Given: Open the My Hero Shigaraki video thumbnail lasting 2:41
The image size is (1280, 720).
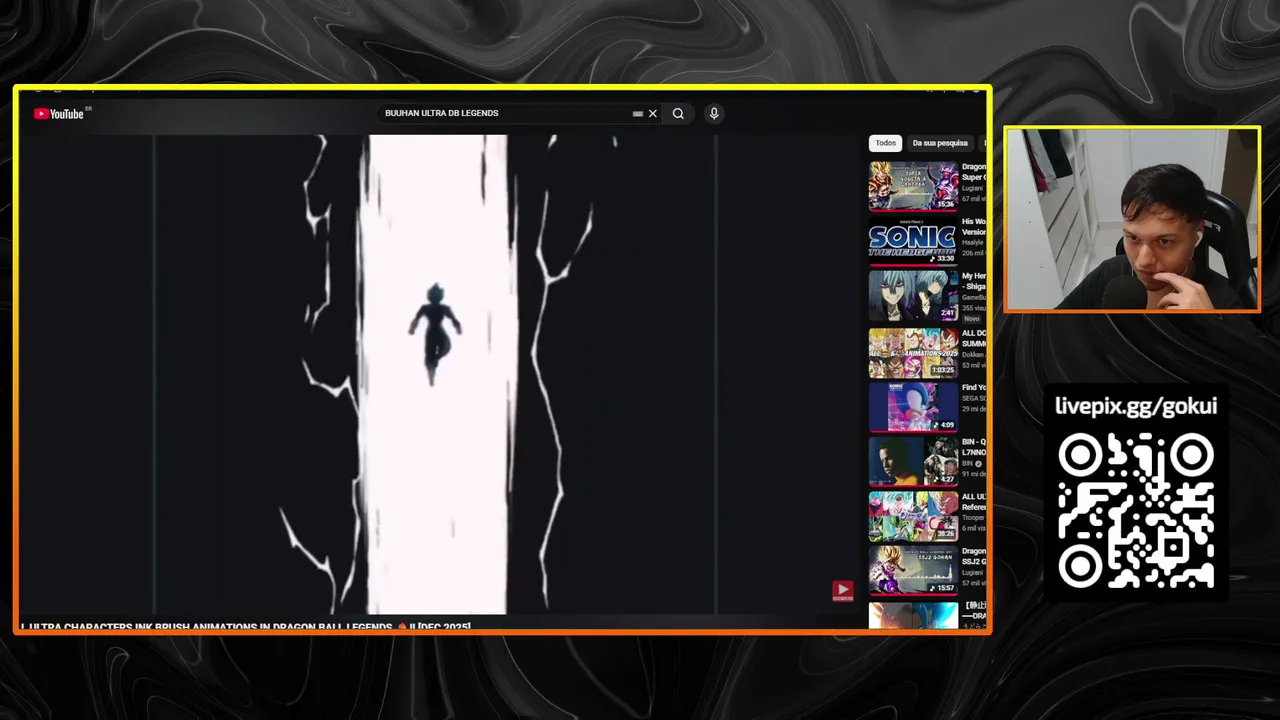Looking at the screenshot, I should [x=913, y=296].
